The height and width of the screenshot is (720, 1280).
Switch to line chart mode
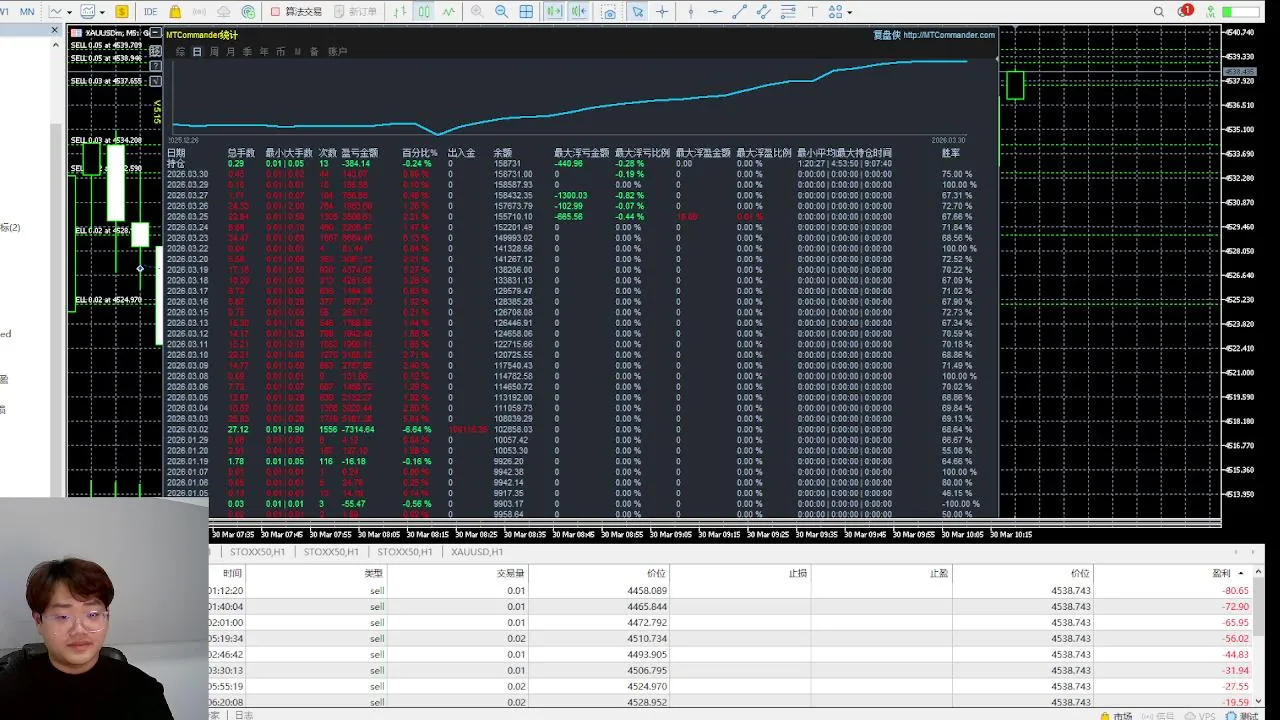point(448,12)
